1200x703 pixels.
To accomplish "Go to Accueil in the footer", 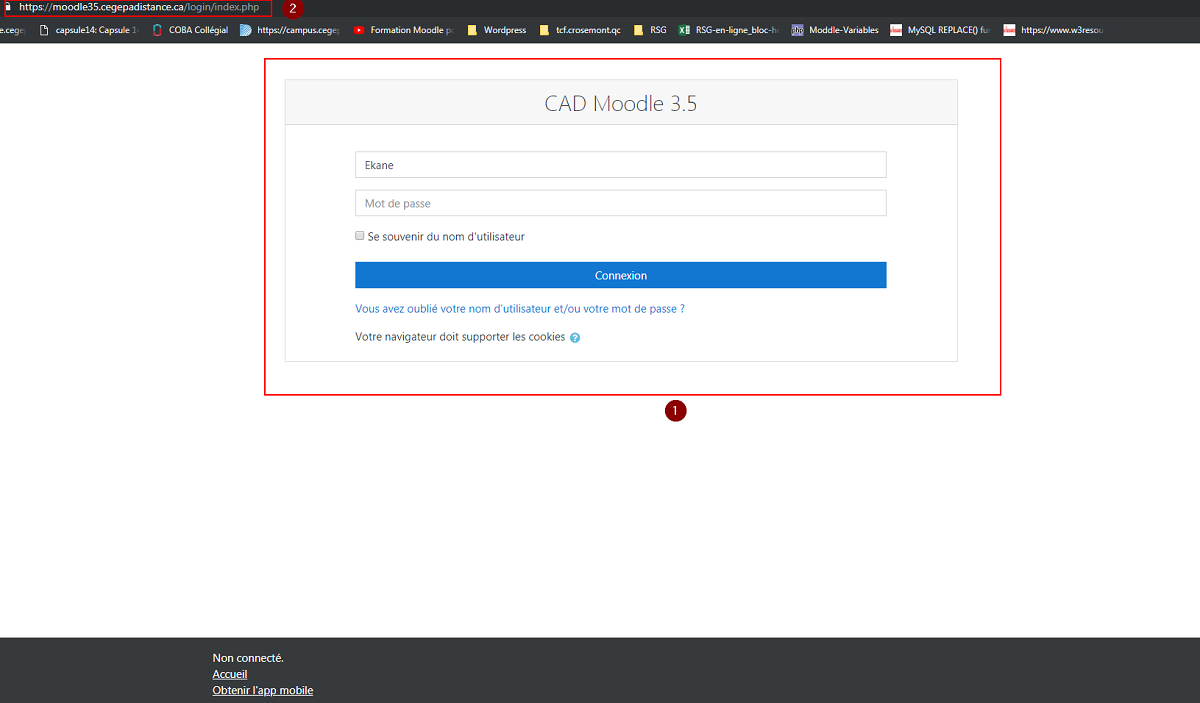I will click(x=230, y=674).
